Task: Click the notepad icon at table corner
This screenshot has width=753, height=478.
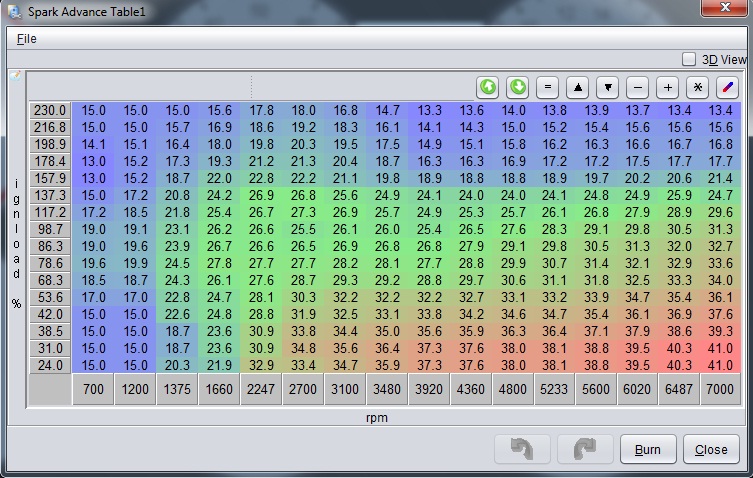Action: [x=15, y=75]
